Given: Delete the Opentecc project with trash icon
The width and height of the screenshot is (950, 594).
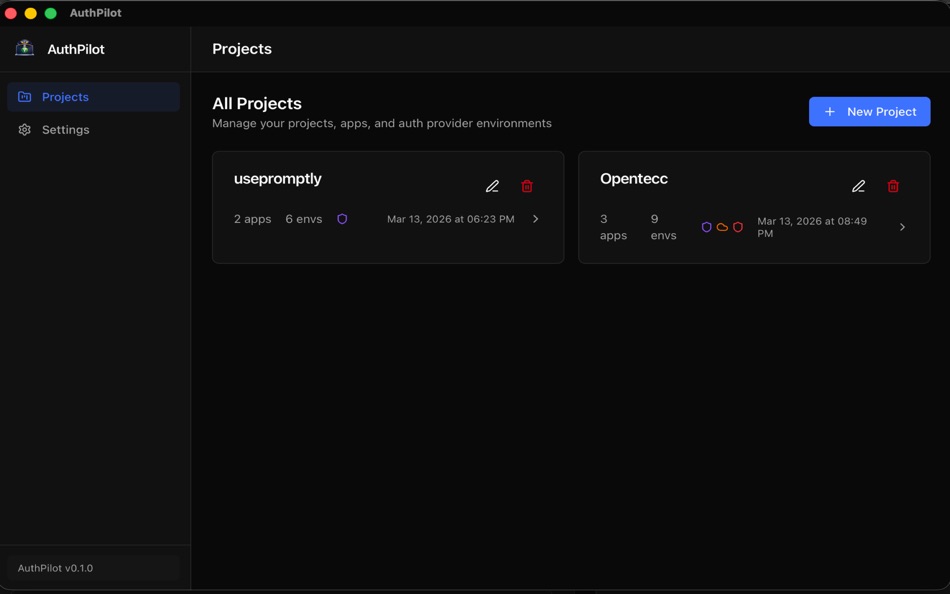Looking at the screenshot, I should click(893, 186).
